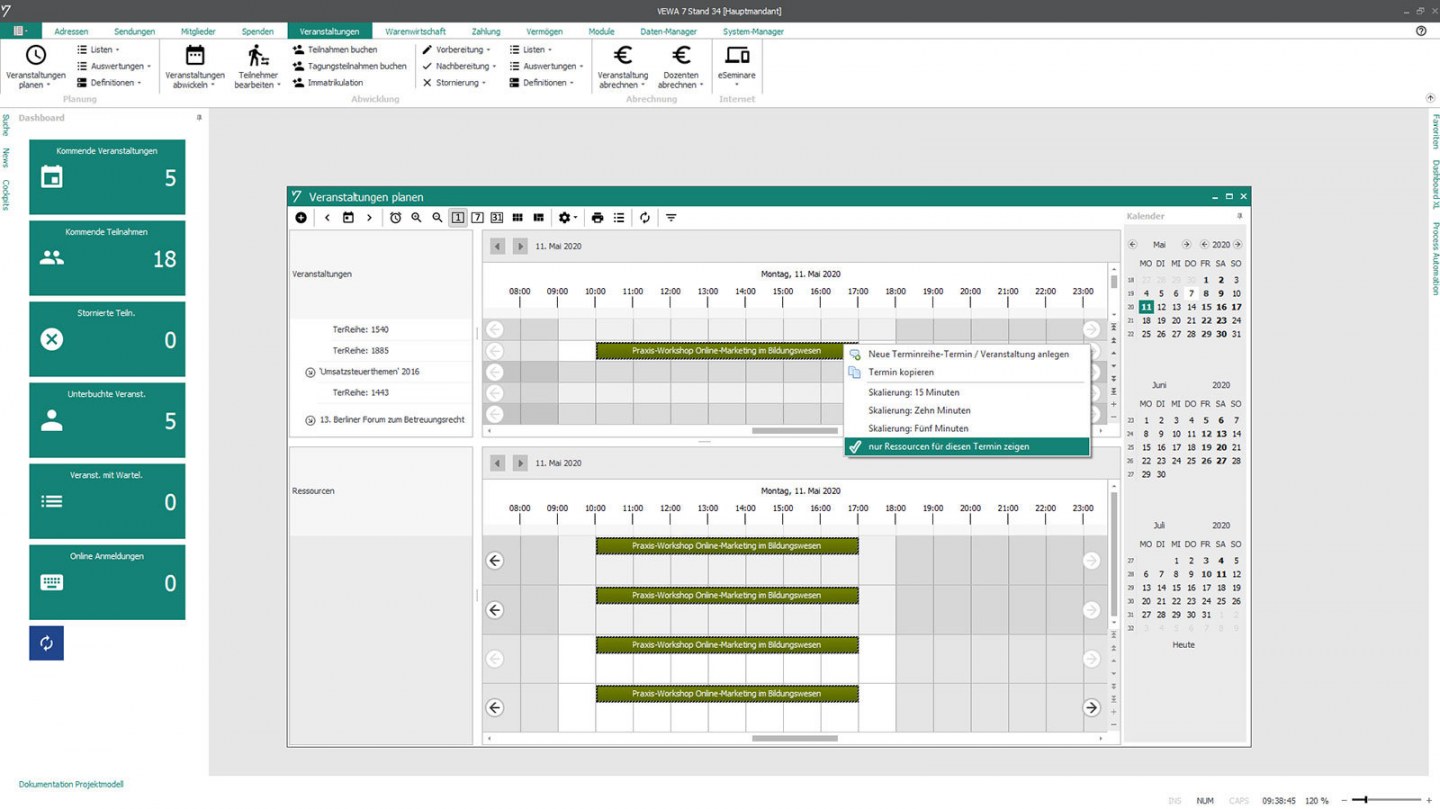
Task: Open Veranstaltungen planen ribbon dropdown
Action: (x=36, y=67)
